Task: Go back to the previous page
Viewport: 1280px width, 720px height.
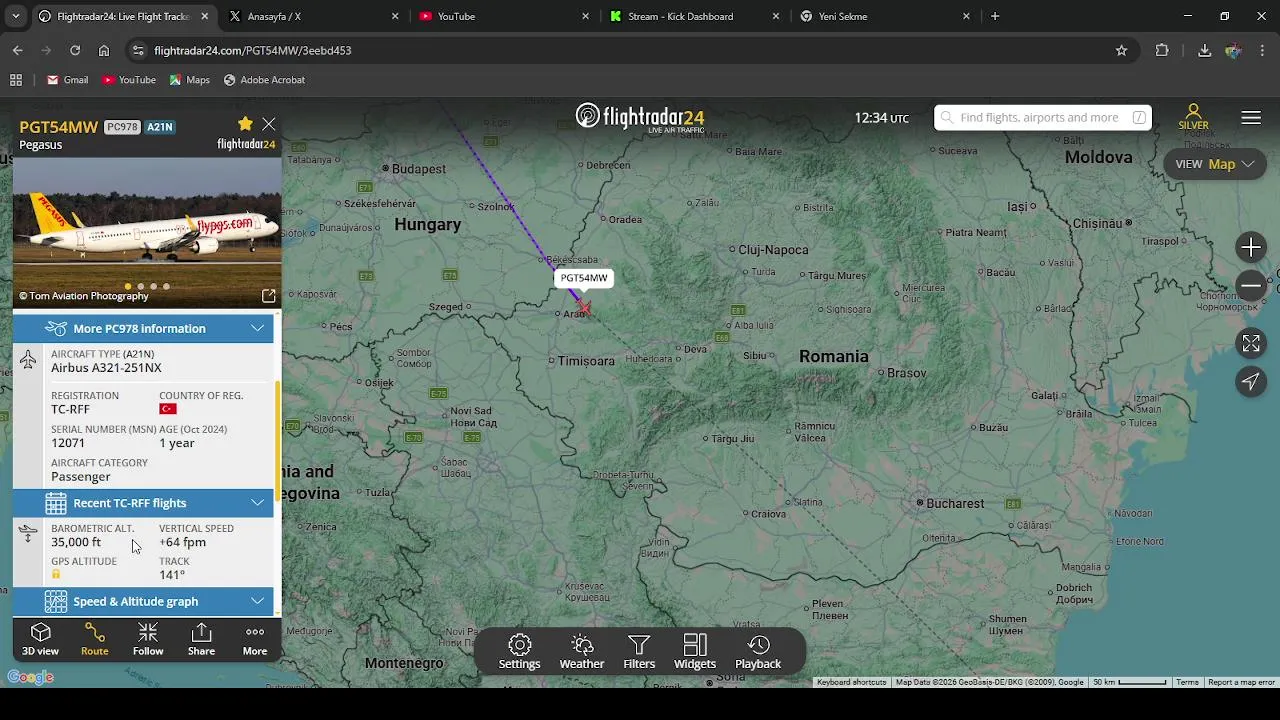Action: [x=17, y=50]
